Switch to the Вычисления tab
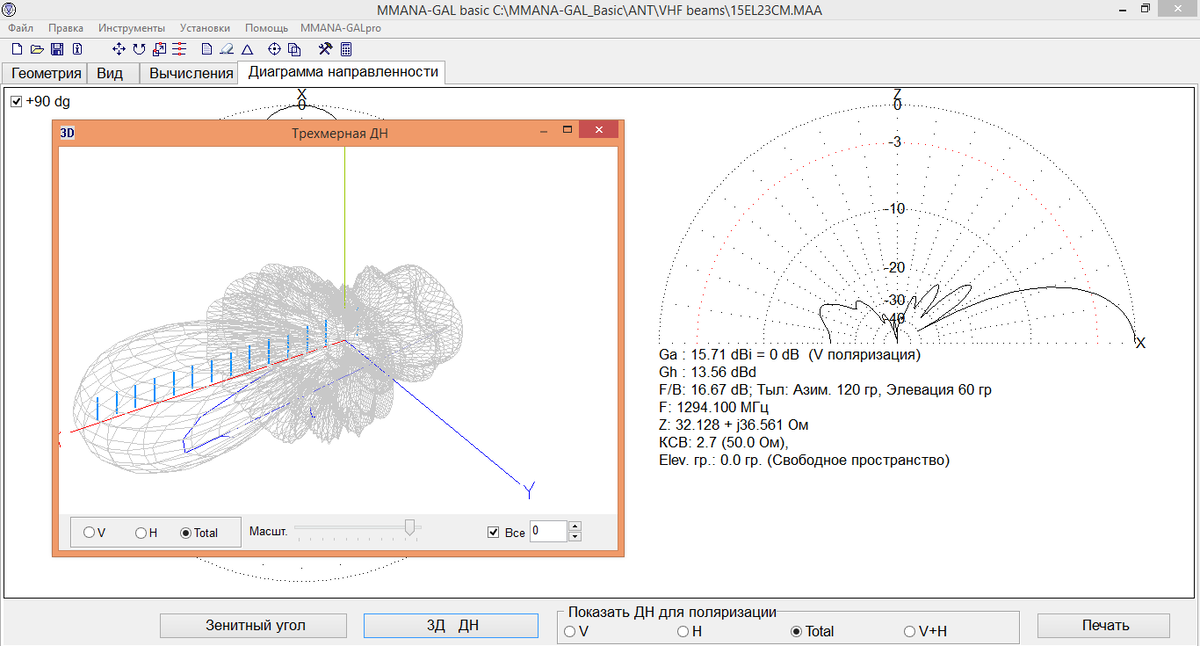 tap(190, 73)
